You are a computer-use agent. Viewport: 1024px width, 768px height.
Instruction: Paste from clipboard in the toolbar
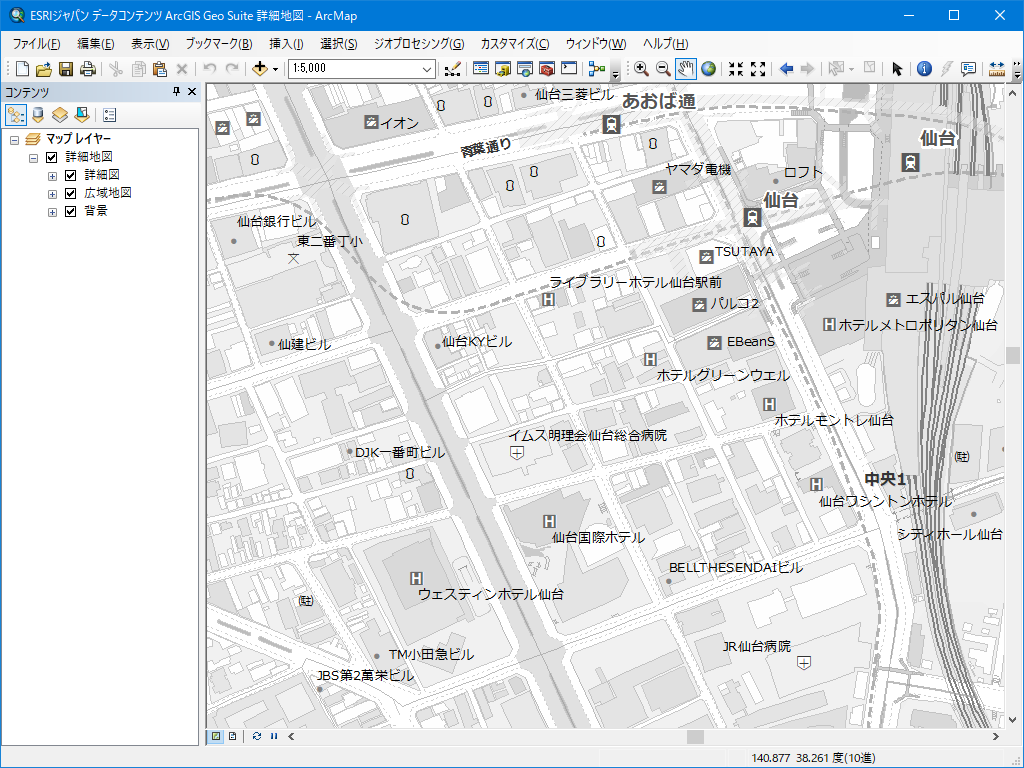(160, 69)
